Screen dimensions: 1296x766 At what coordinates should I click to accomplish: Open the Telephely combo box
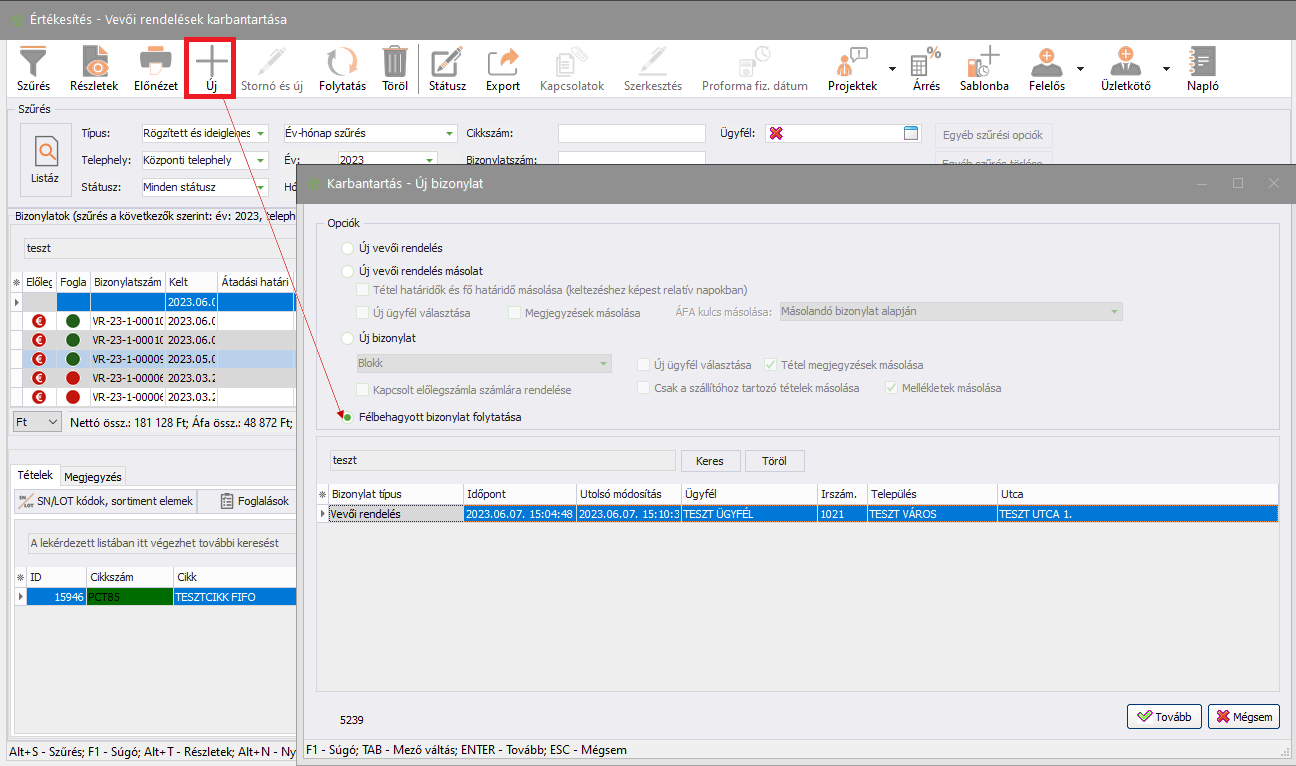261,161
